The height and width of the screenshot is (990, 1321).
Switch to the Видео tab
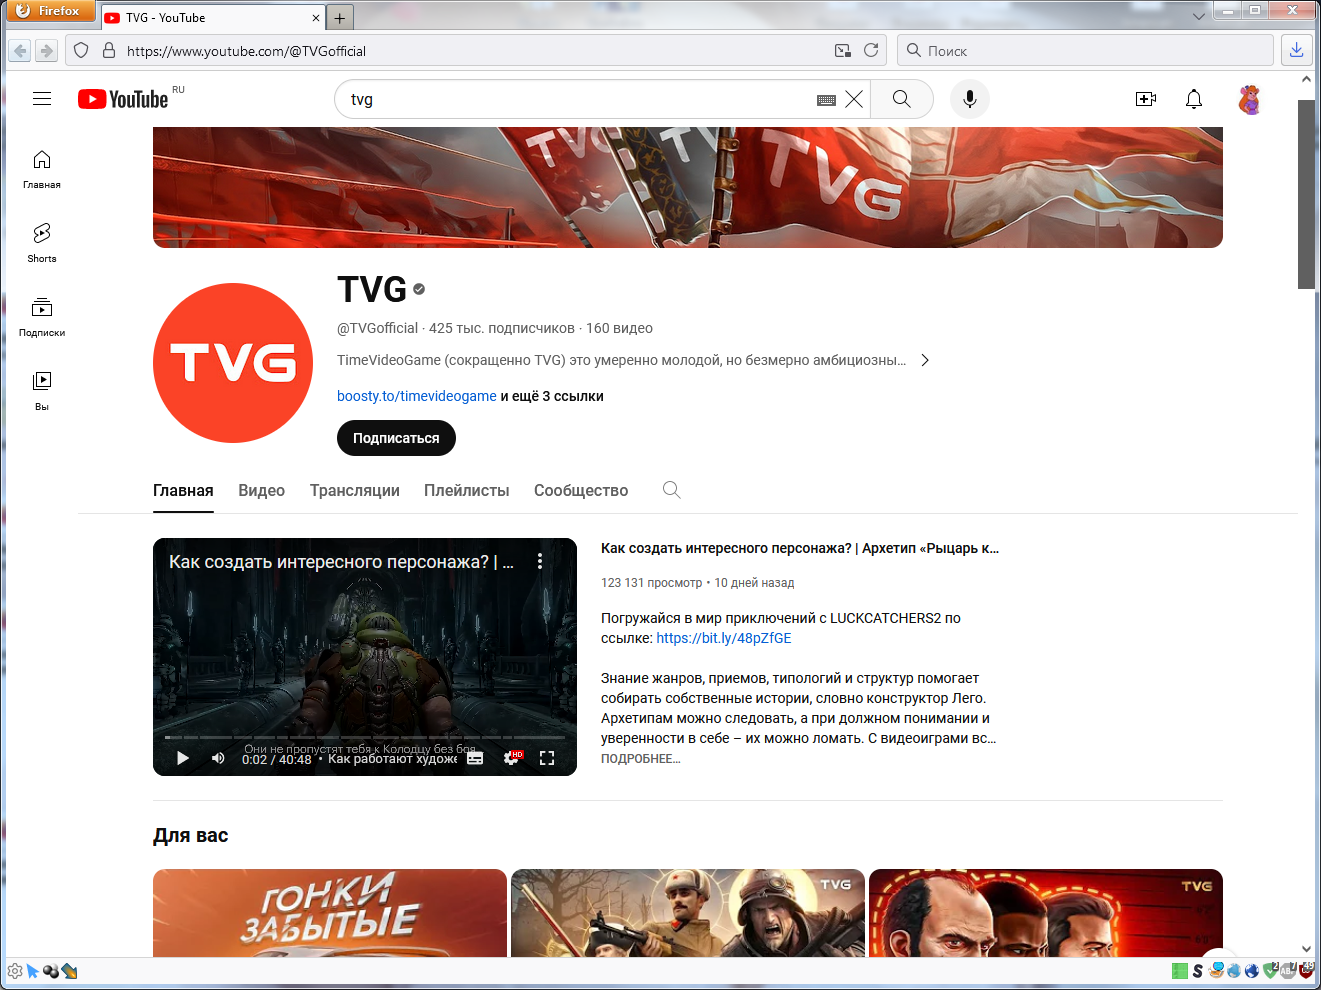[262, 490]
